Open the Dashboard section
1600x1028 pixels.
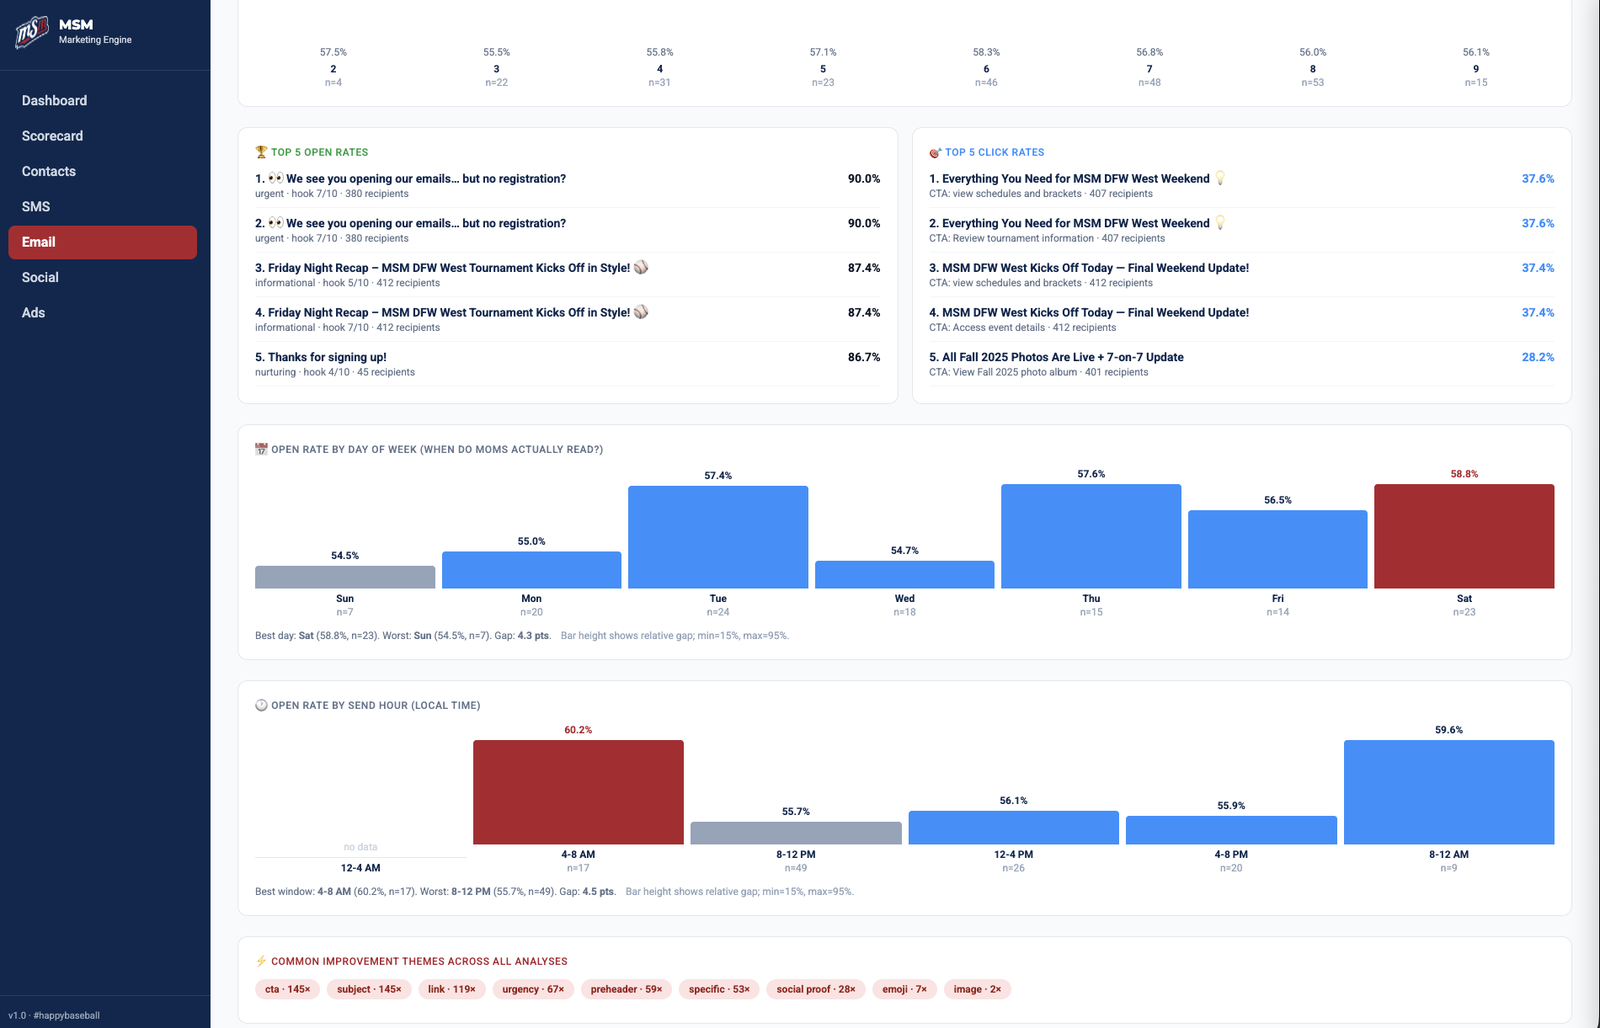pyautogui.click(x=54, y=100)
